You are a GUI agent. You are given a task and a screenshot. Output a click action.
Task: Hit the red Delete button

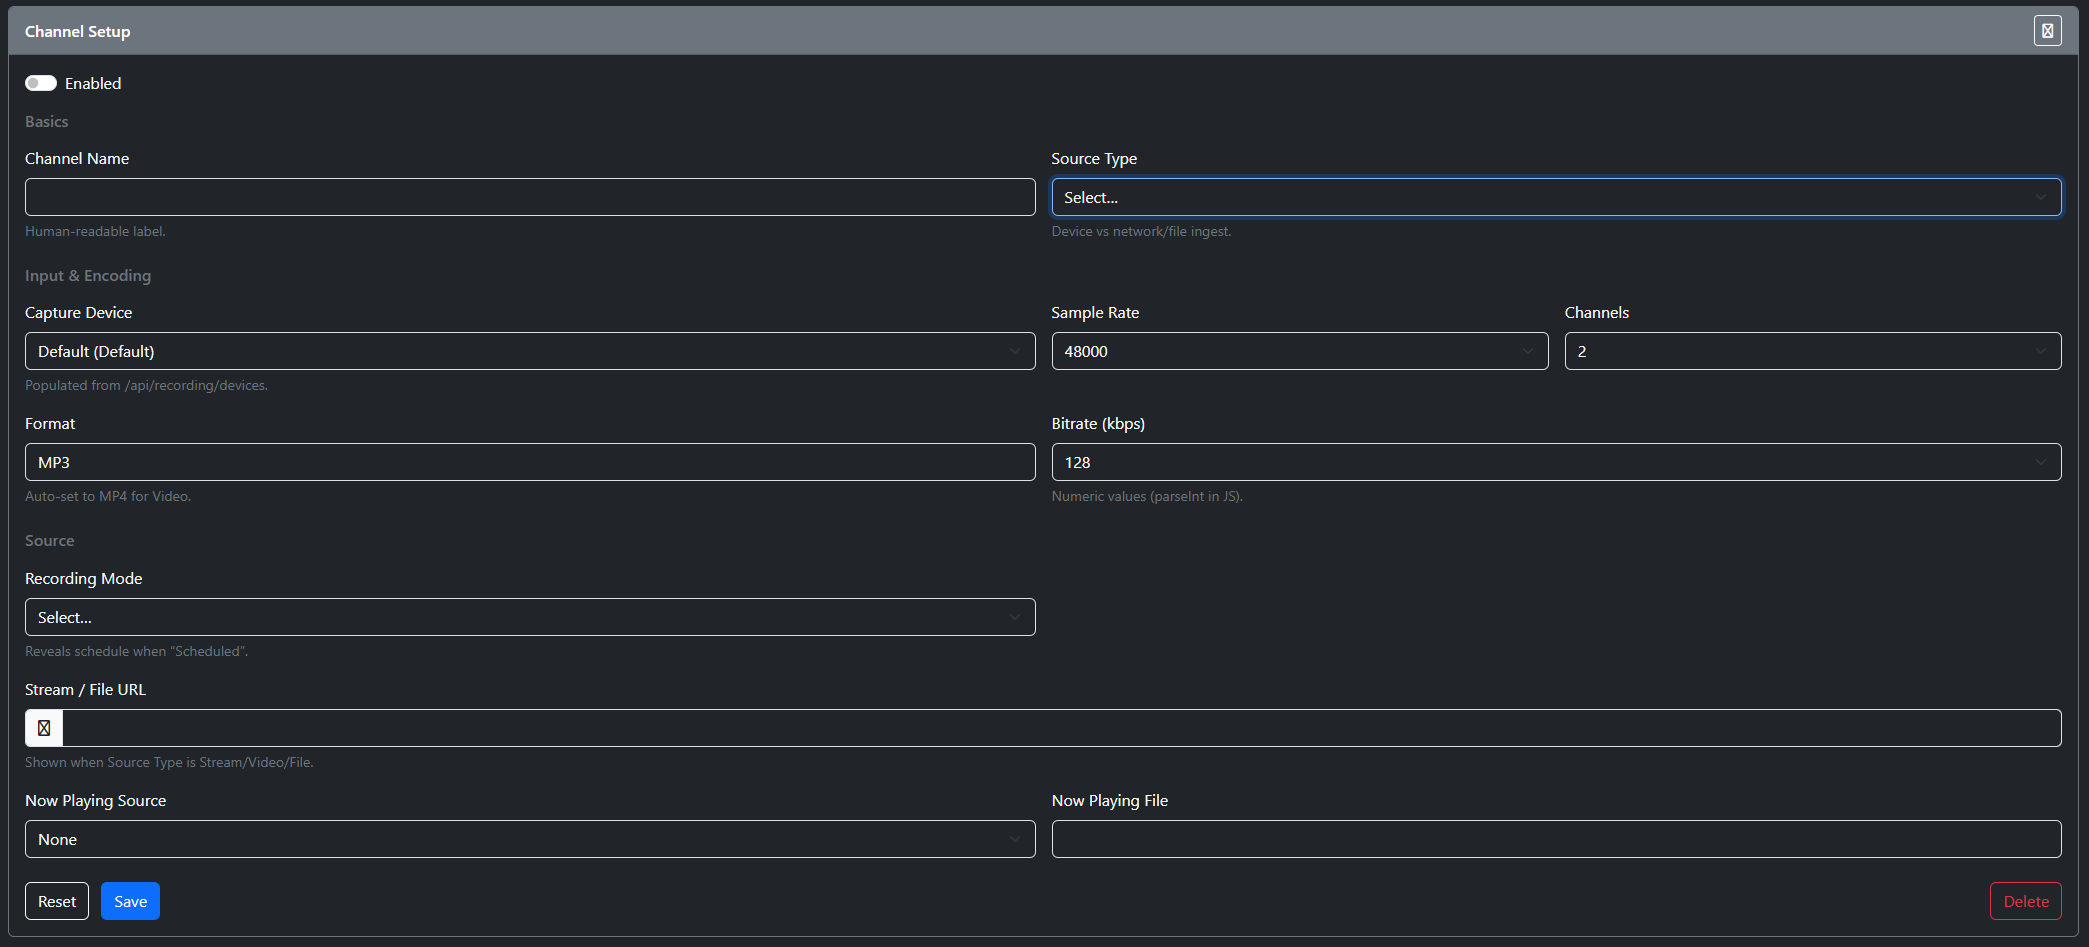[2025, 901]
